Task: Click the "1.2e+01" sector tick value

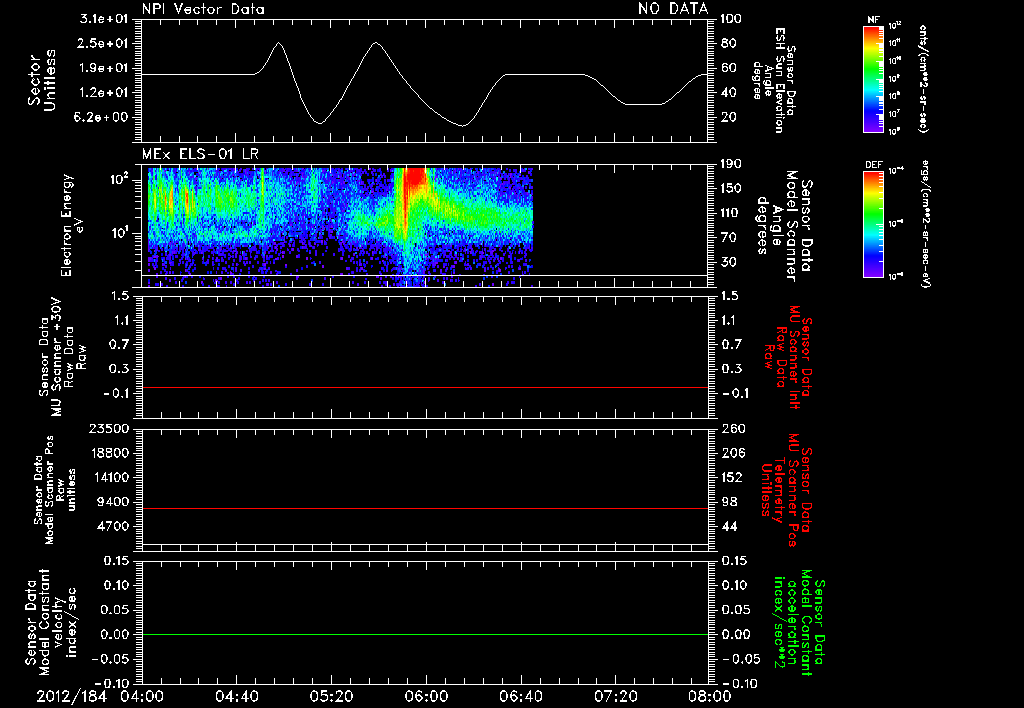Action: pyautogui.click(x=104, y=93)
